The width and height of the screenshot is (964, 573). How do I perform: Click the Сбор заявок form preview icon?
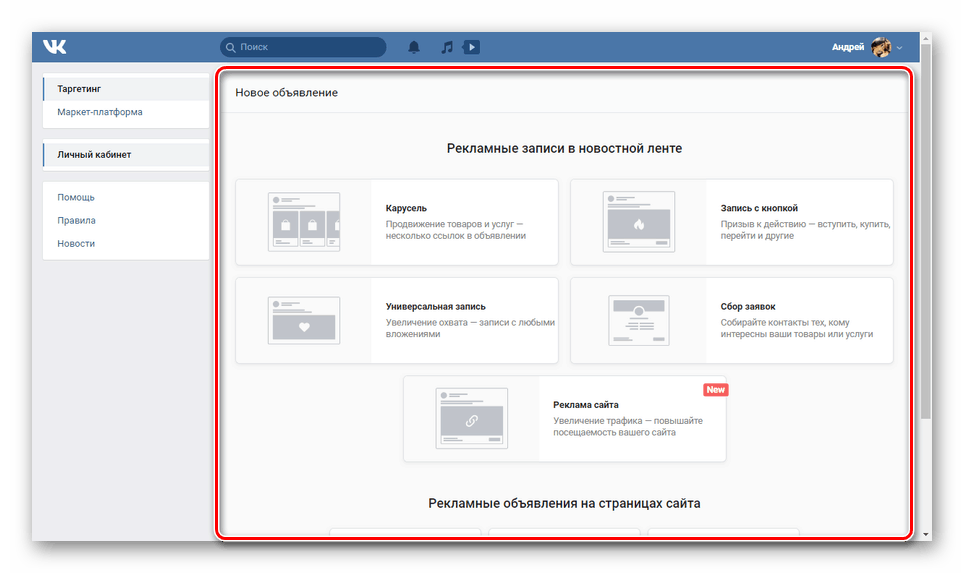[x=639, y=320]
